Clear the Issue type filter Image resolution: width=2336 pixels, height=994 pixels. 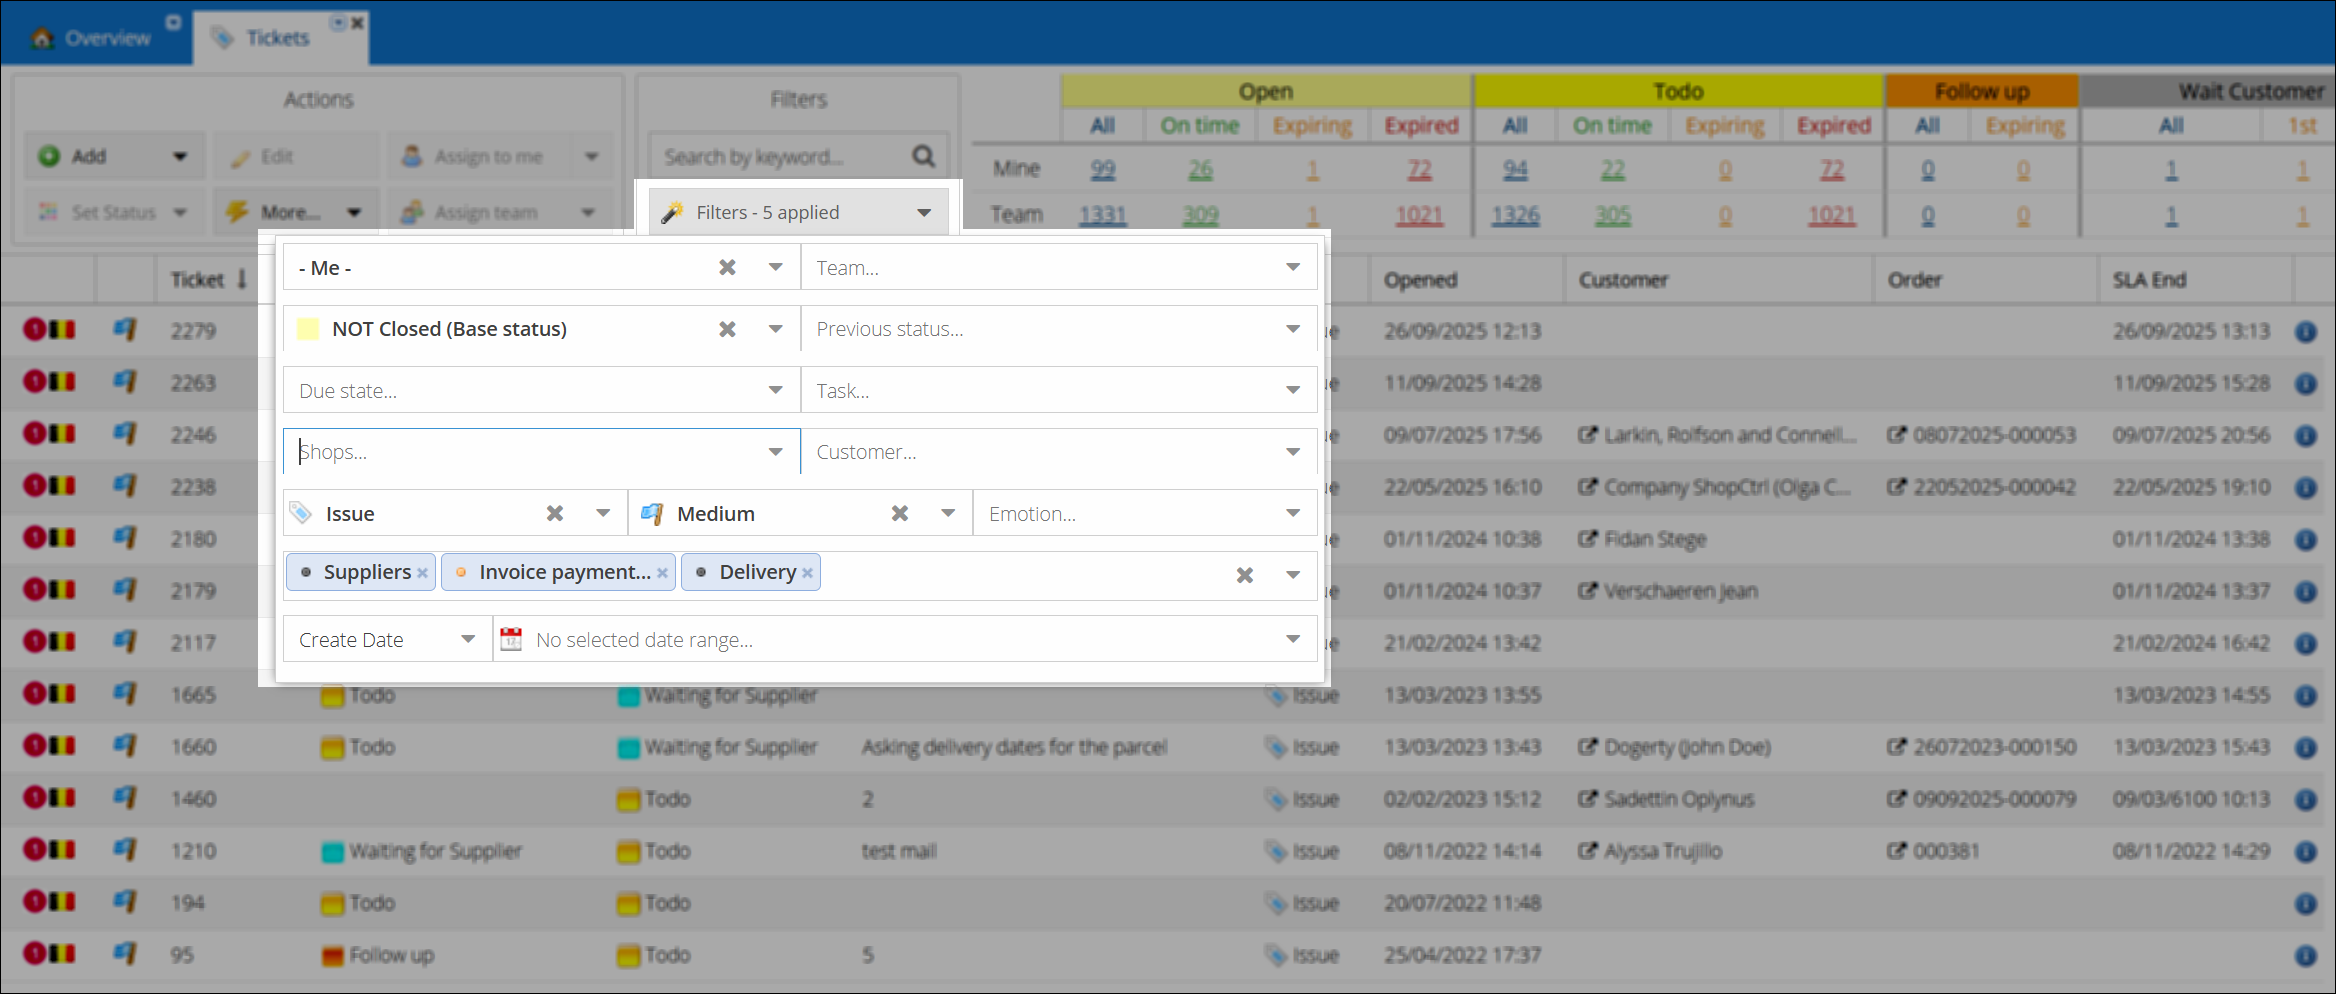[x=555, y=514]
